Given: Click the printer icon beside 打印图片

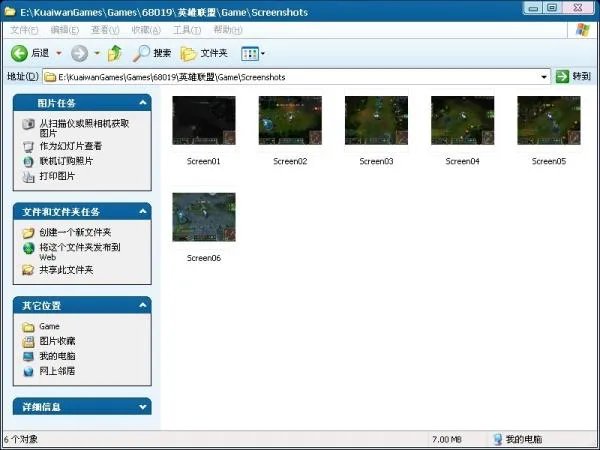Looking at the screenshot, I should click(x=28, y=176).
